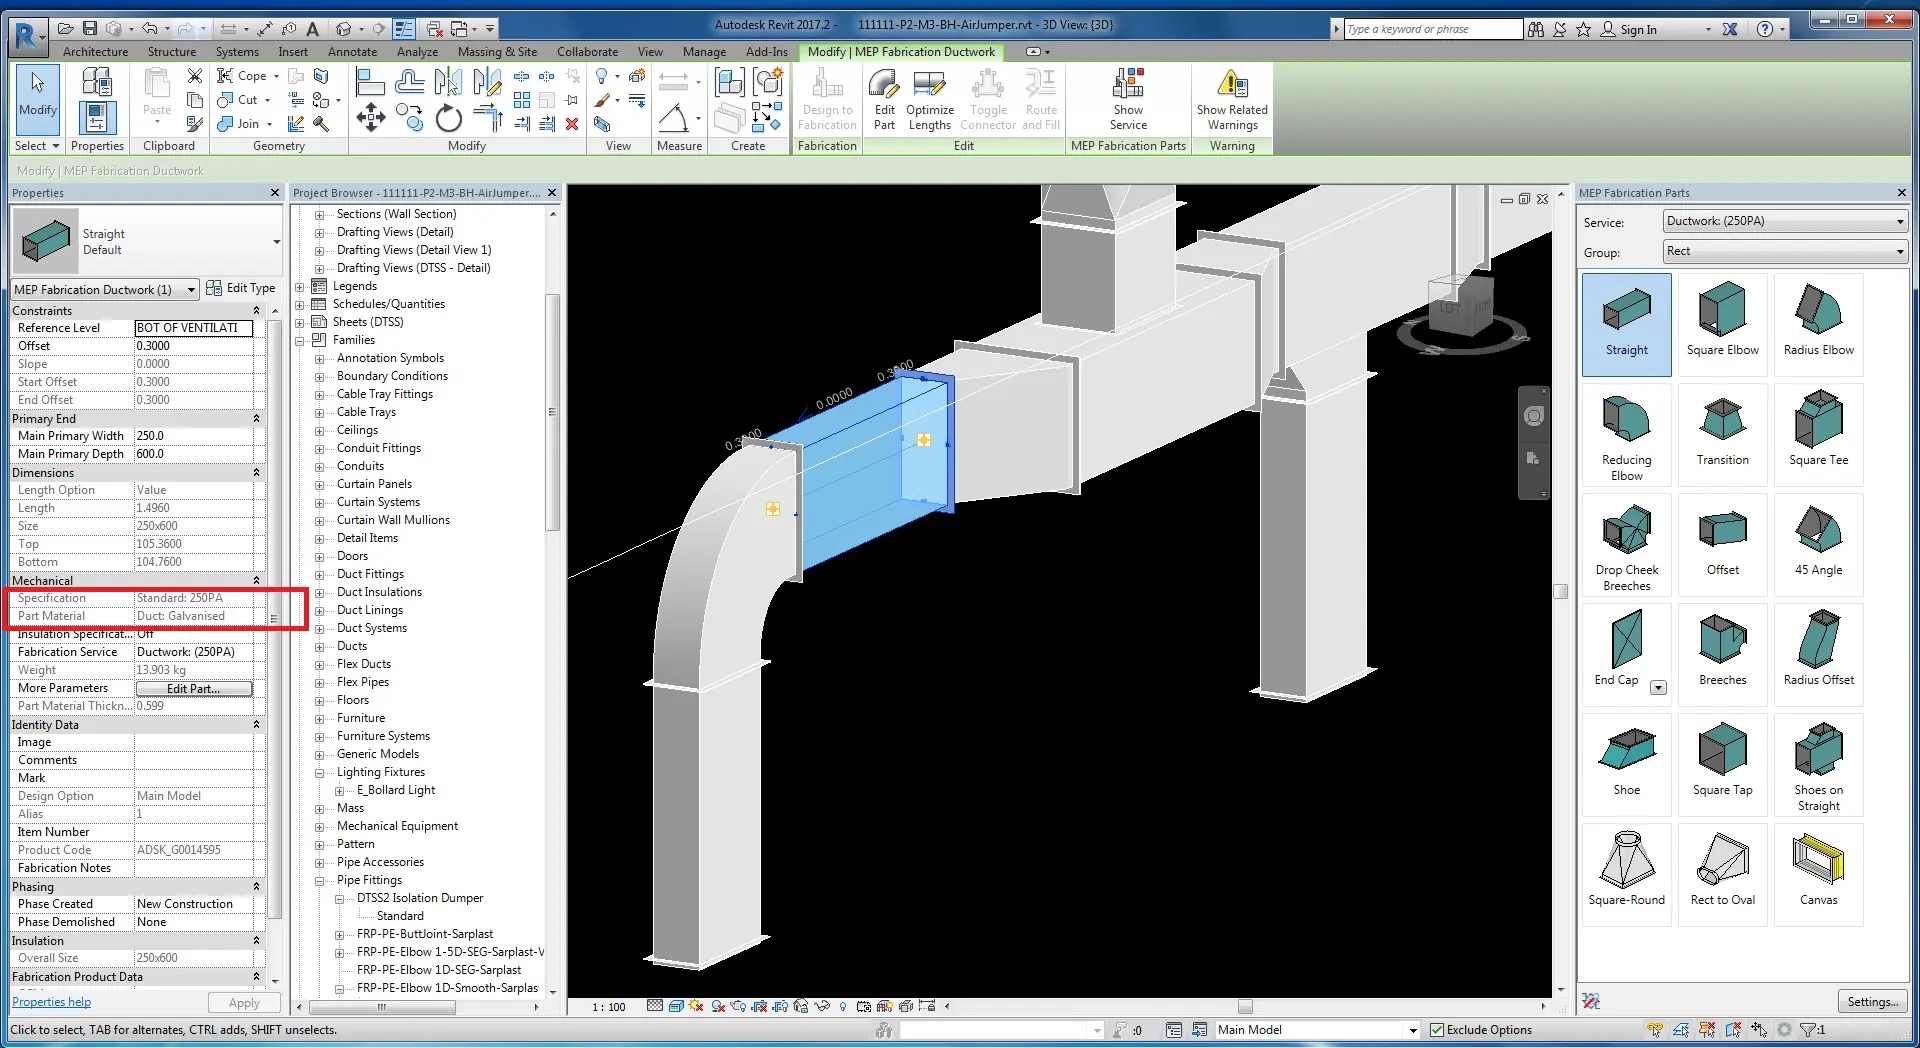
Task: Click the keyword search box
Action: [1432, 30]
